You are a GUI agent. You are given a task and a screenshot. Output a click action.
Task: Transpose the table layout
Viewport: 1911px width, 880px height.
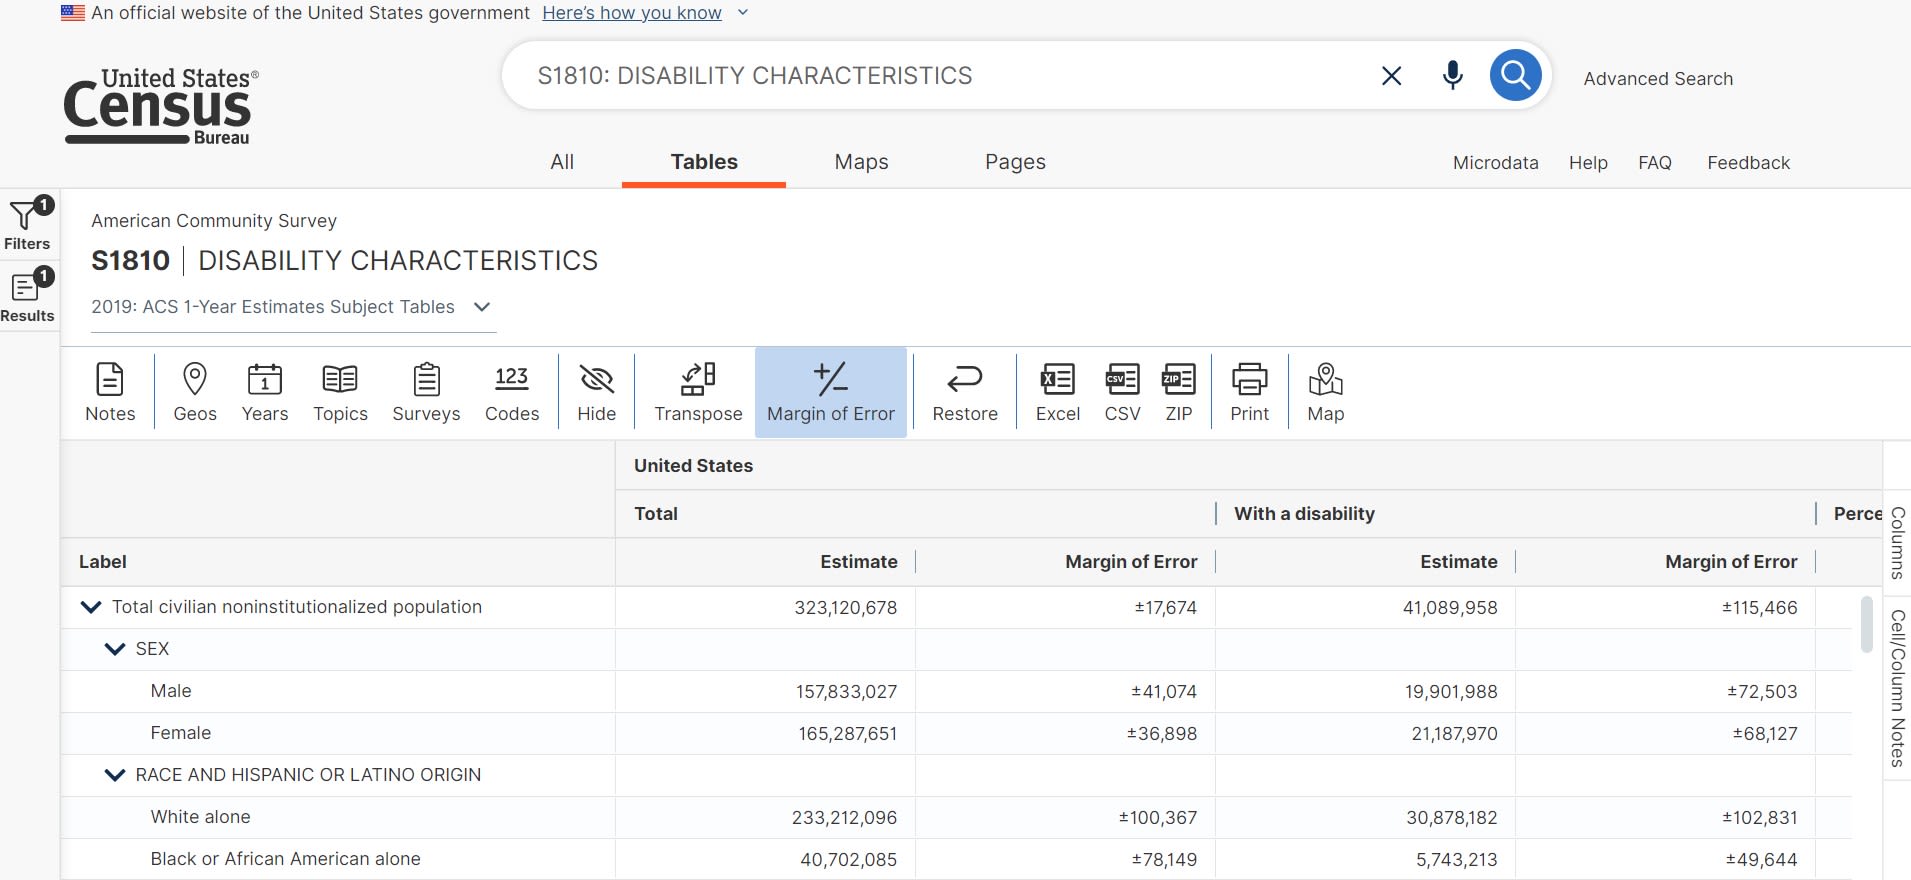click(x=698, y=392)
